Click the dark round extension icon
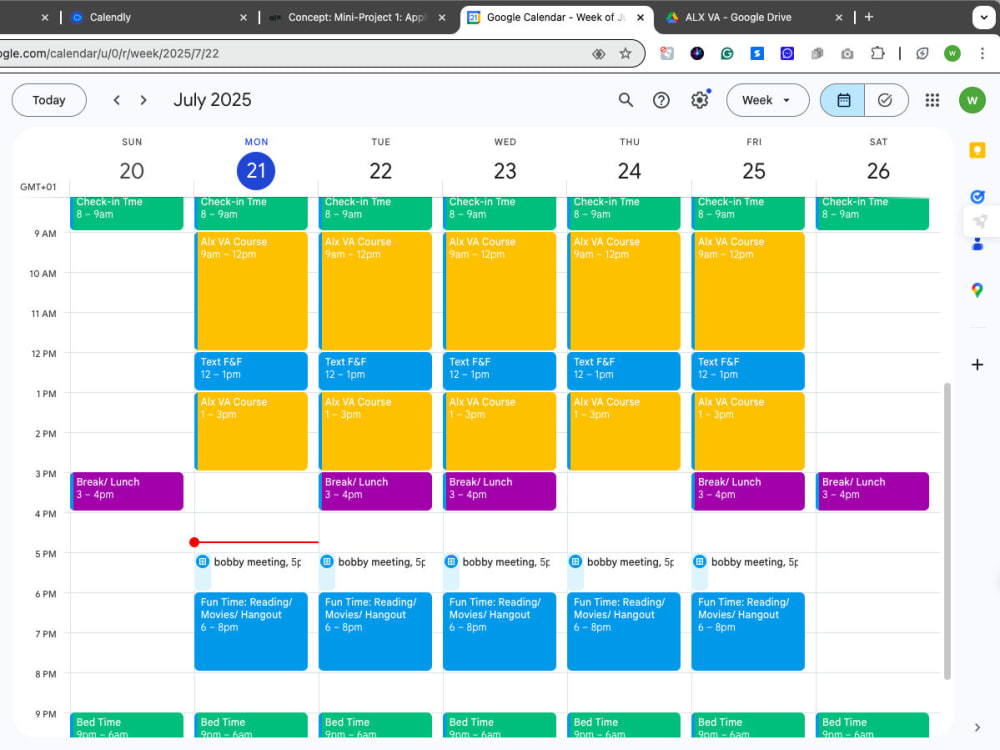Image resolution: width=1000 pixels, height=750 pixels. click(x=697, y=54)
